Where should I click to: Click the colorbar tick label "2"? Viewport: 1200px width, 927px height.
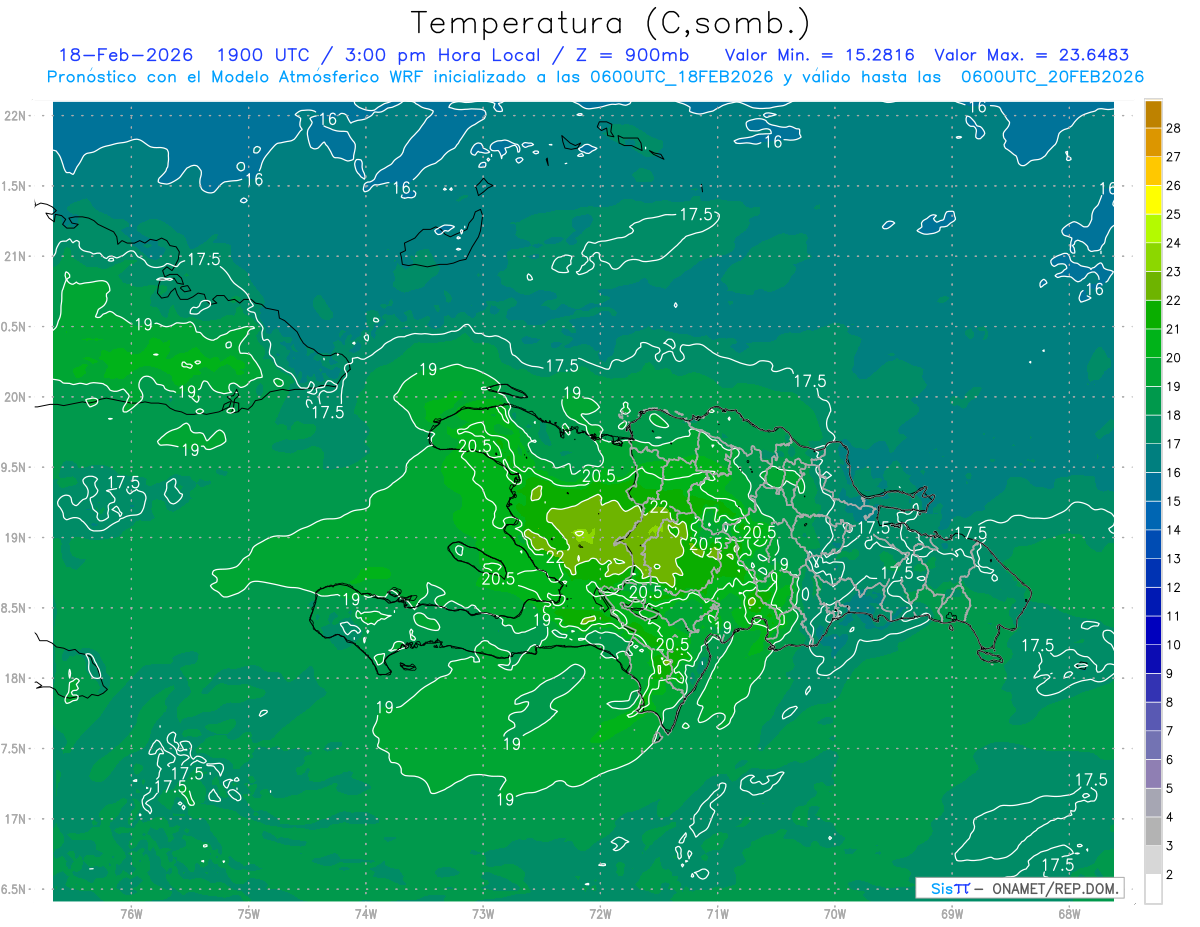click(1170, 875)
